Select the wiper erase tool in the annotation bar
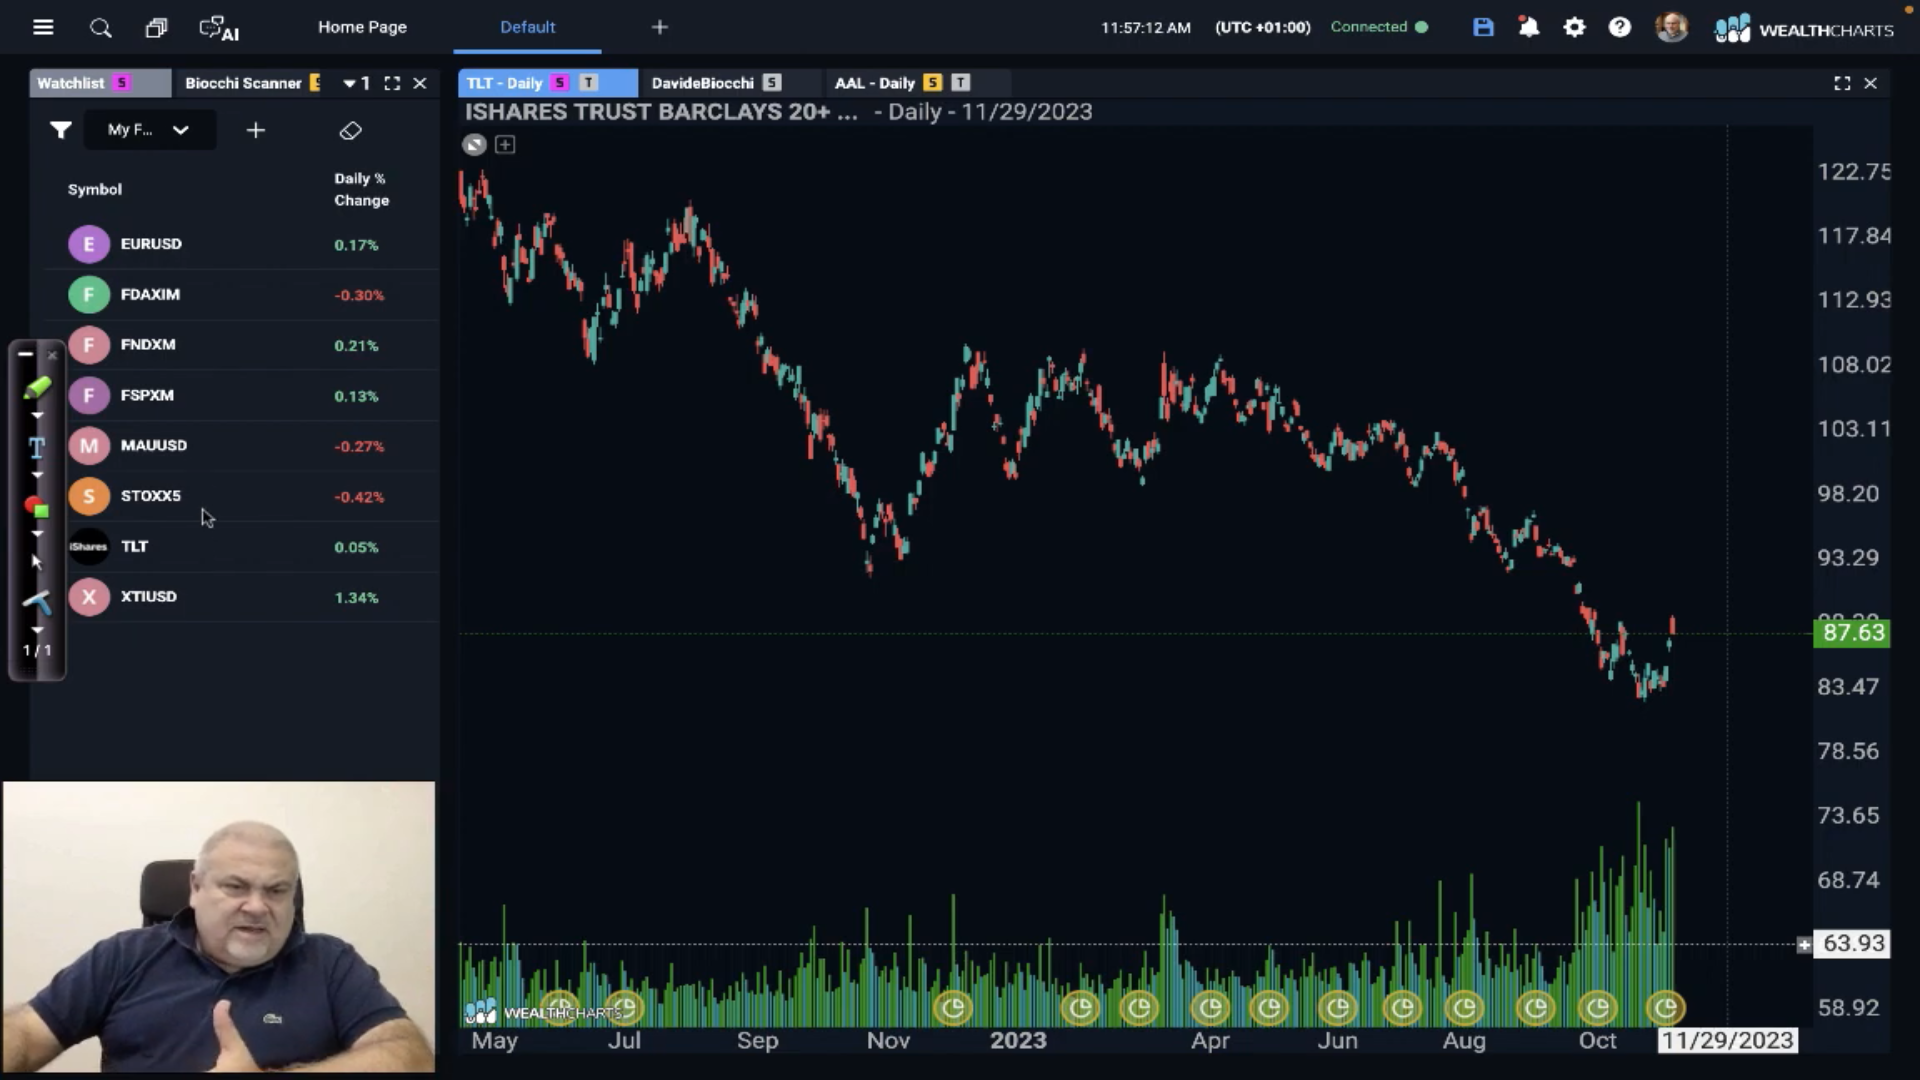 [37, 601]
